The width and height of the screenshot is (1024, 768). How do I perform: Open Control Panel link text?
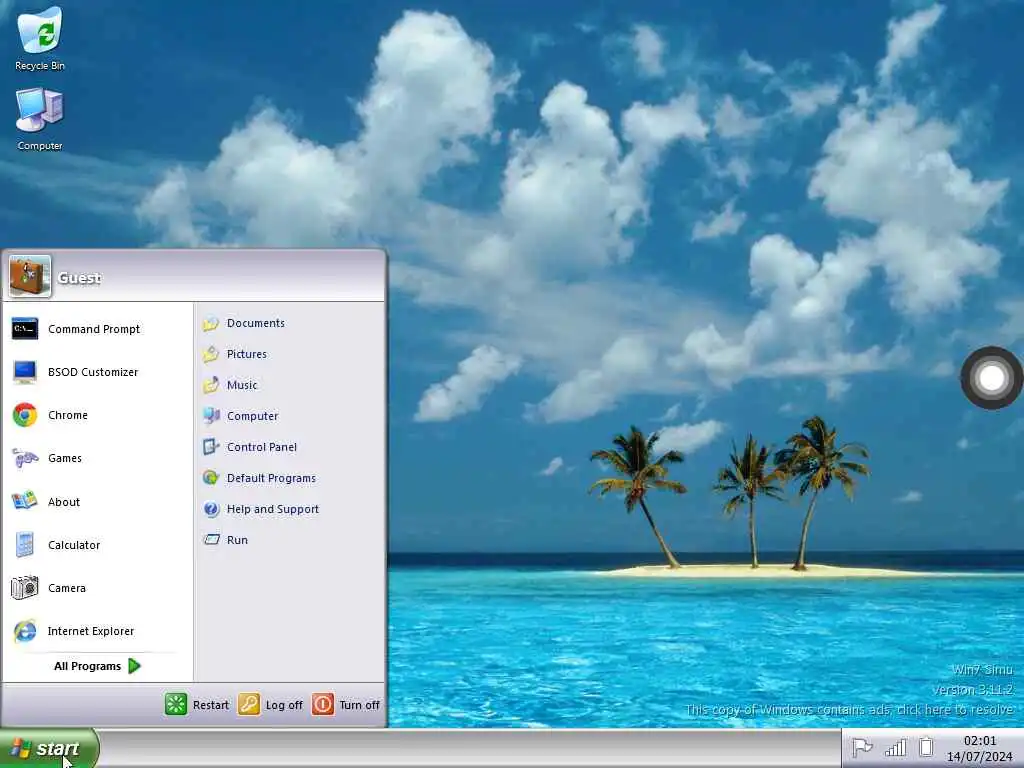pos(262,447)
